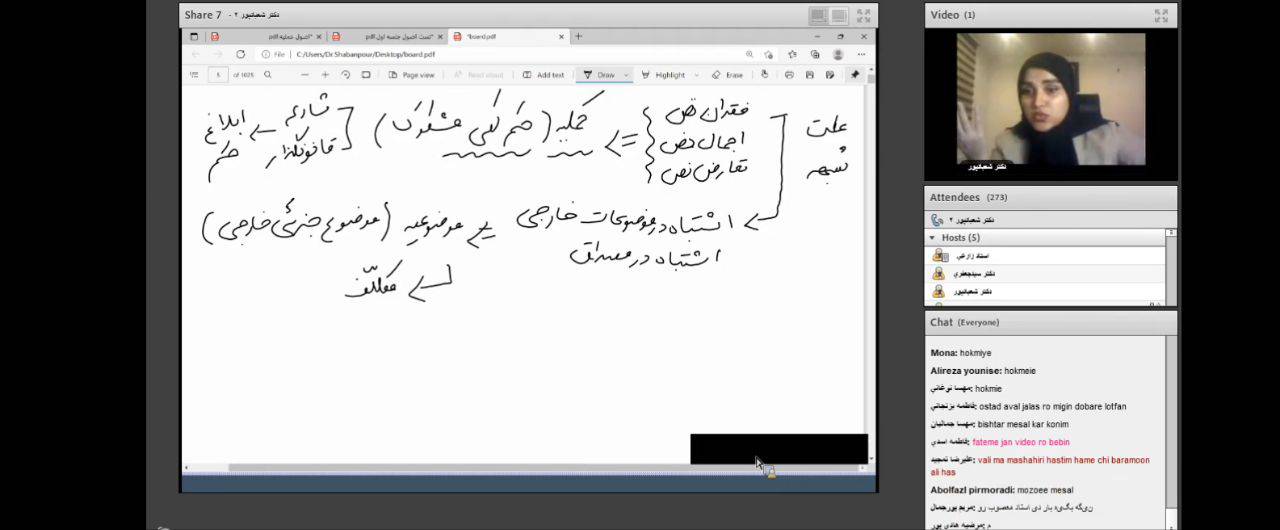Click the 'bishtar mesal kar konim' chat message

(x=1023, y=424)
